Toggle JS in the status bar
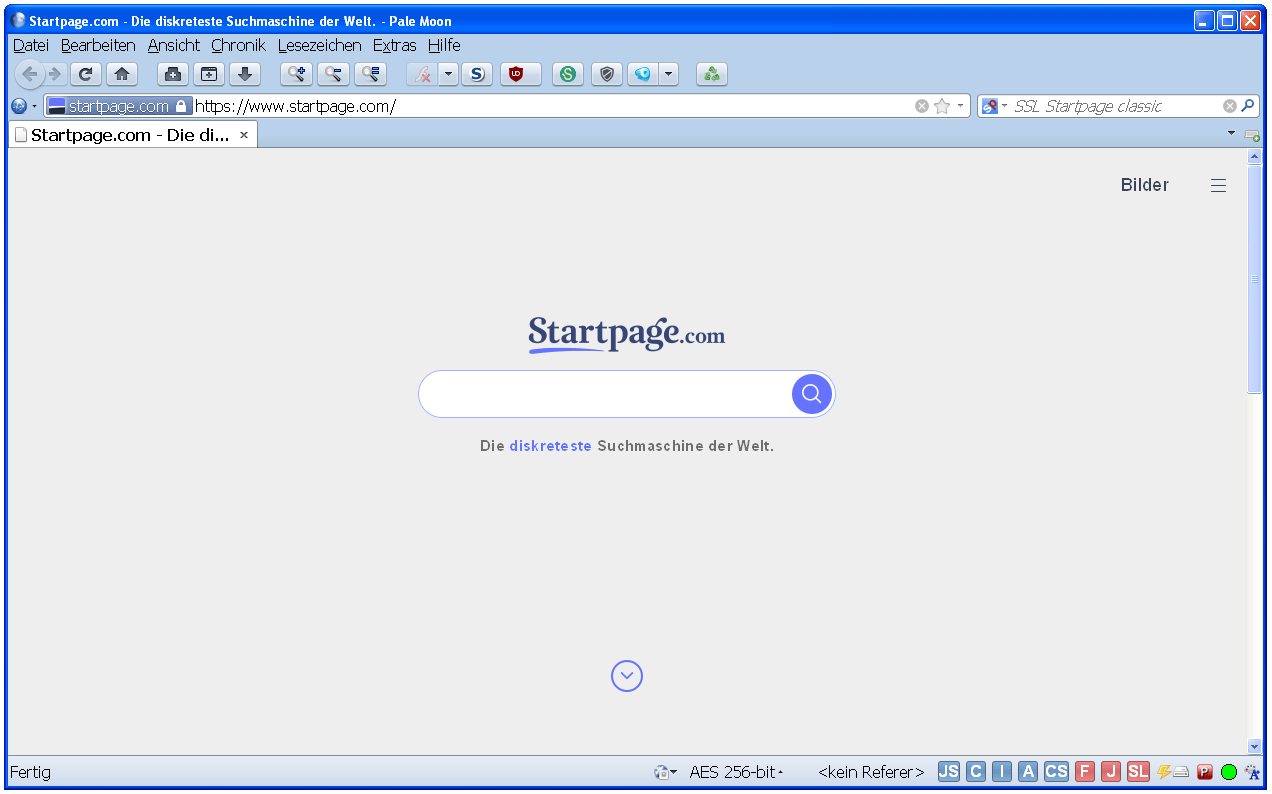The image size is (1272, 794). coord(949,772)
